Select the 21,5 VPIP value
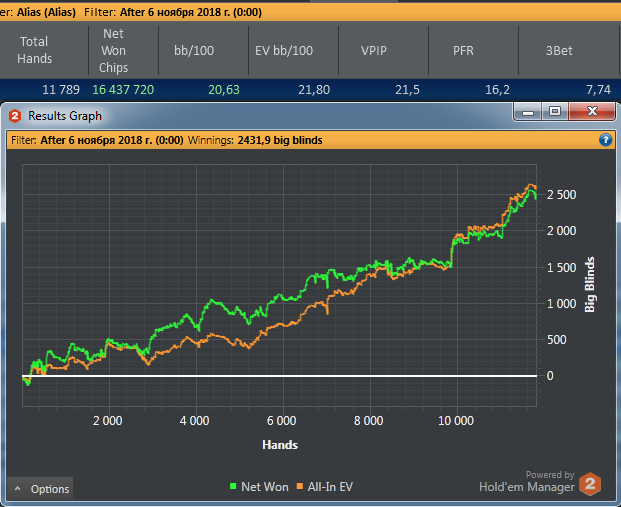Screen dimensions: 621x507 coord(407,90)
